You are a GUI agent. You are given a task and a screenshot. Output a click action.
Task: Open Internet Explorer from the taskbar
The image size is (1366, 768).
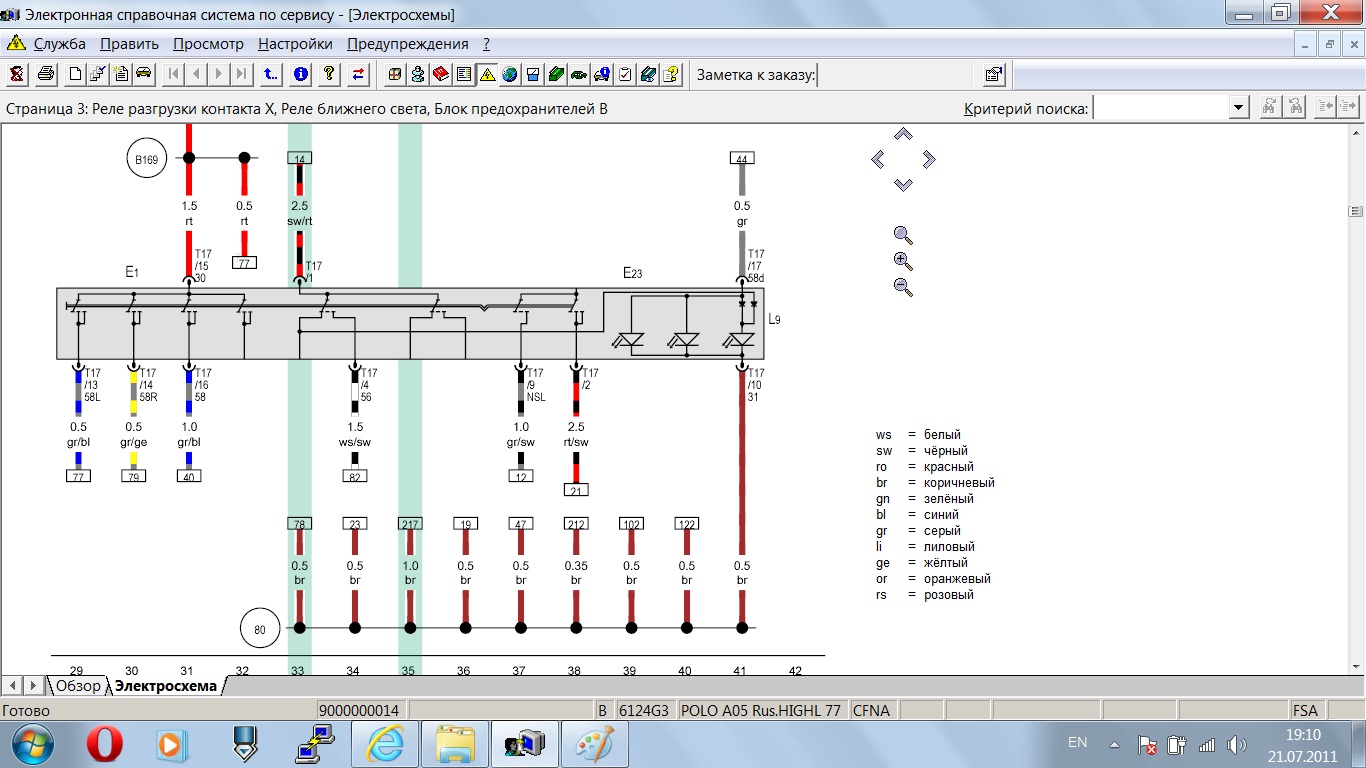coord(385,745)
